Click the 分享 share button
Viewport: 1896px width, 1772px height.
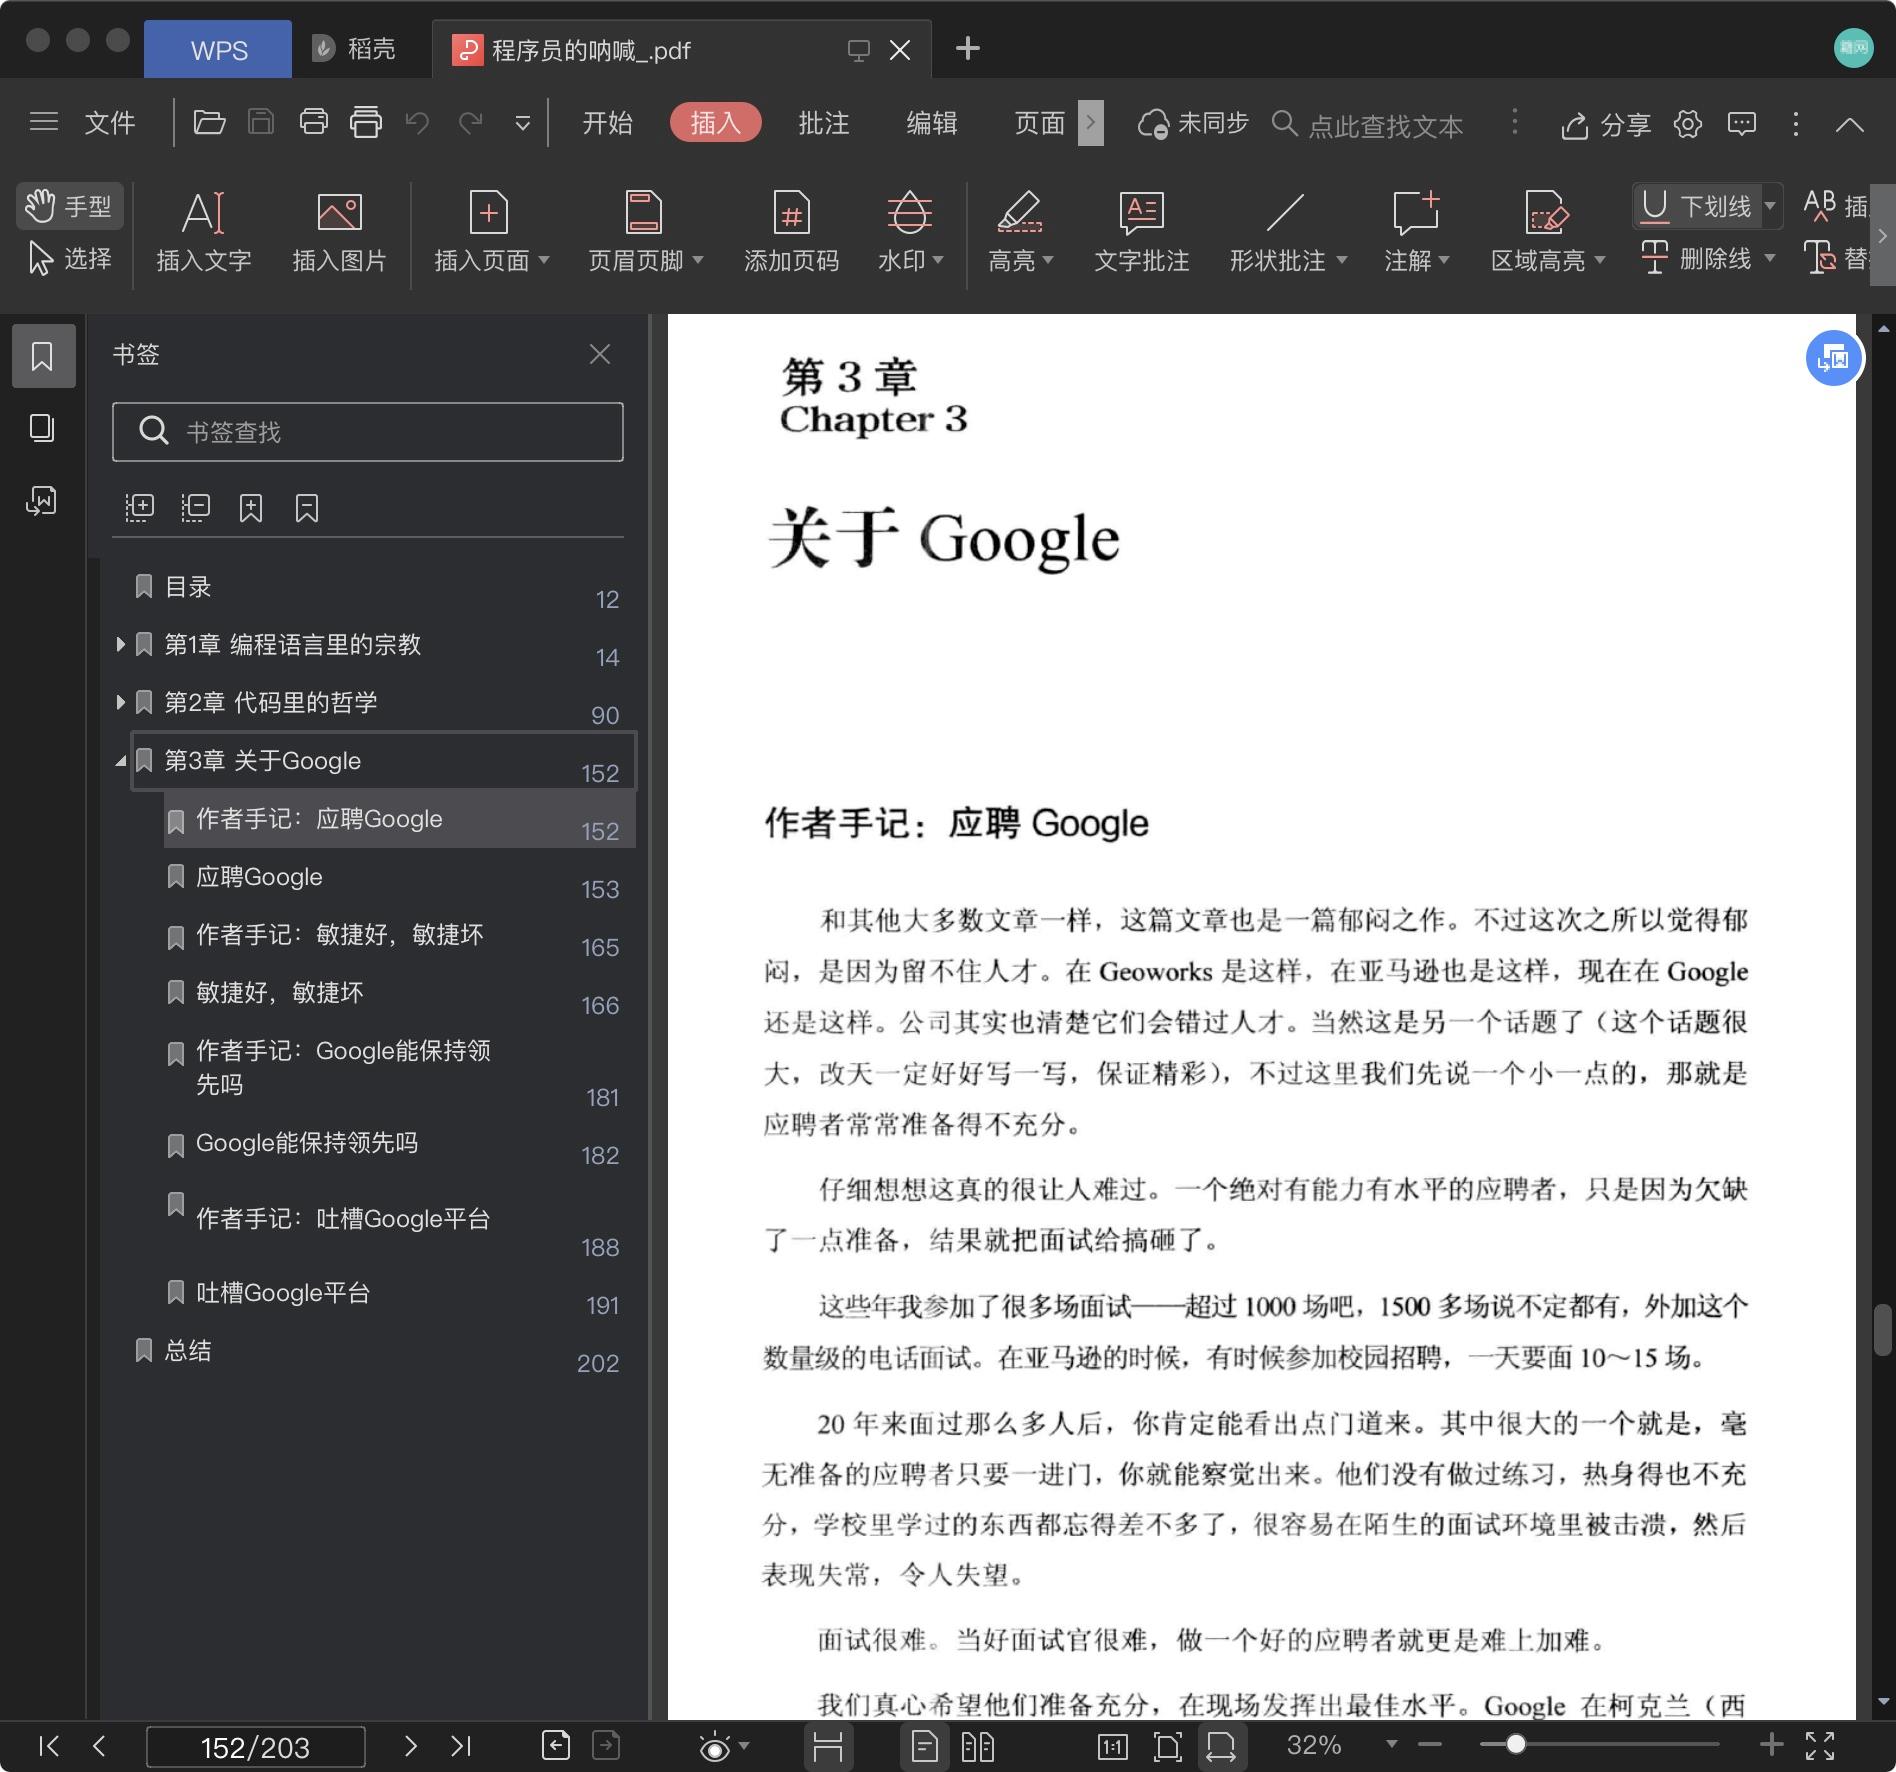pyautogui.click(x=1605, y=124)
